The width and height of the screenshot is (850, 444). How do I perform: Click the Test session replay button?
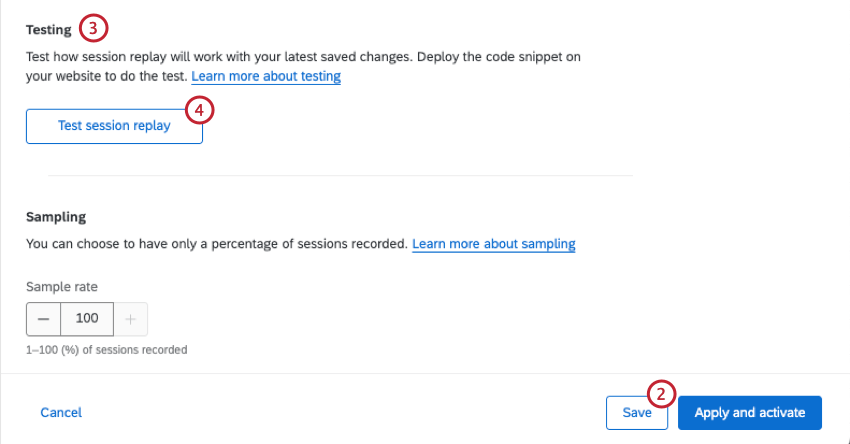pyautogui.click(x=114, y=126)
